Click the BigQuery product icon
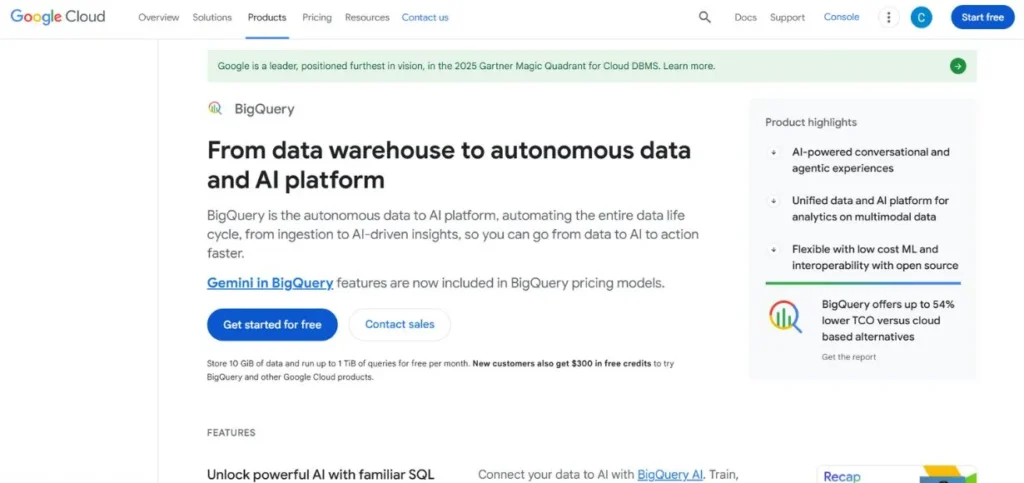This screenshot has width=1024, height=483. pyautogui.click(x=215, y=109)
